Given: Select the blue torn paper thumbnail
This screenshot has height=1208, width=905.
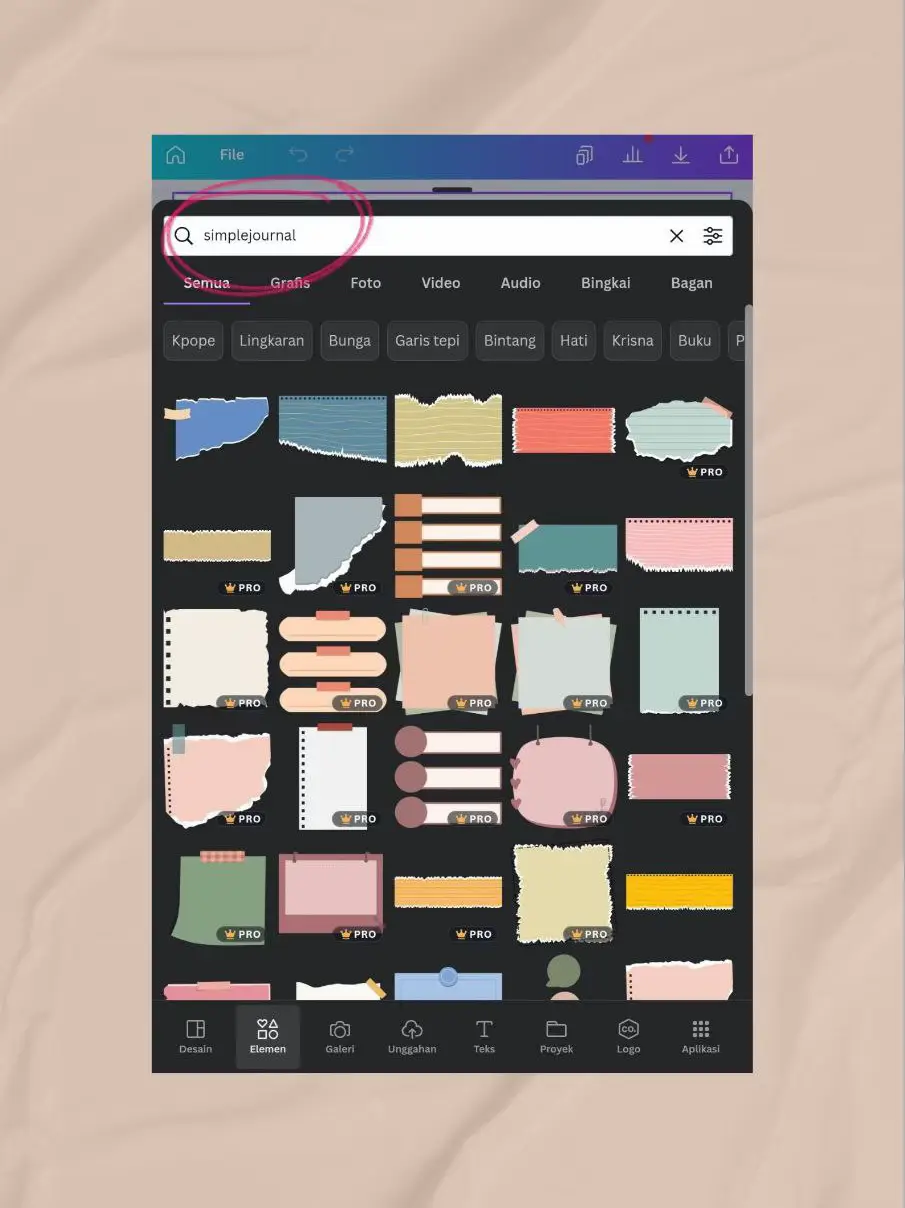Looking at the screenshot, I should click(x=216, y=427).
